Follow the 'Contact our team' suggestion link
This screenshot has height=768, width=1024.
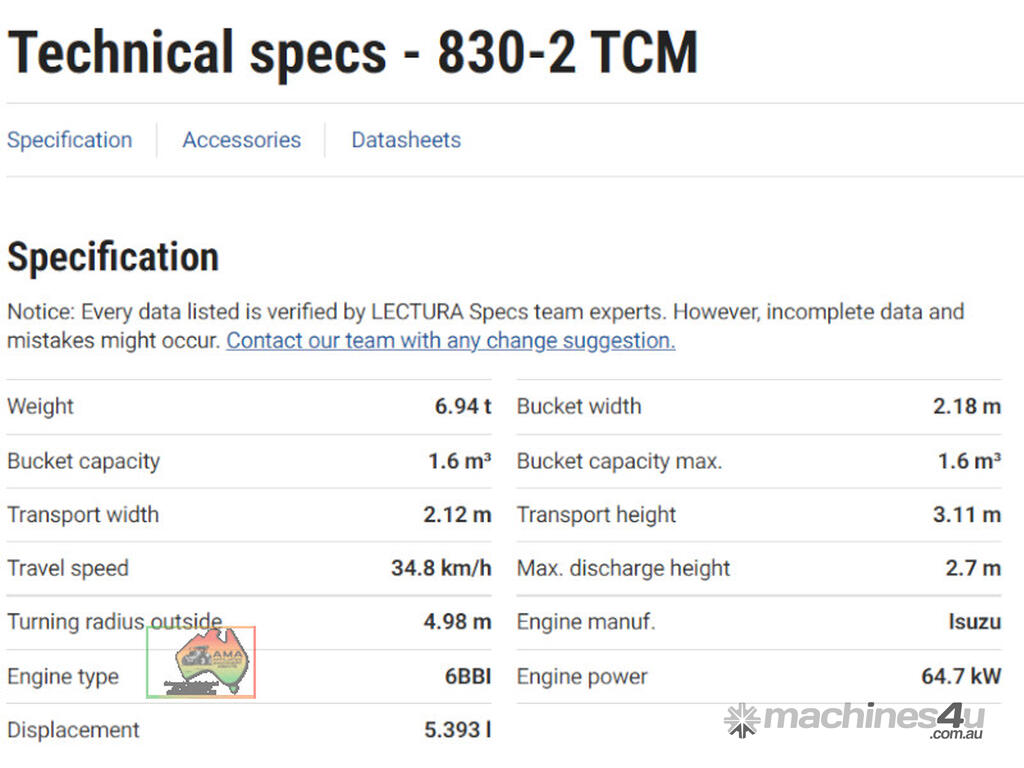(450, 340)
